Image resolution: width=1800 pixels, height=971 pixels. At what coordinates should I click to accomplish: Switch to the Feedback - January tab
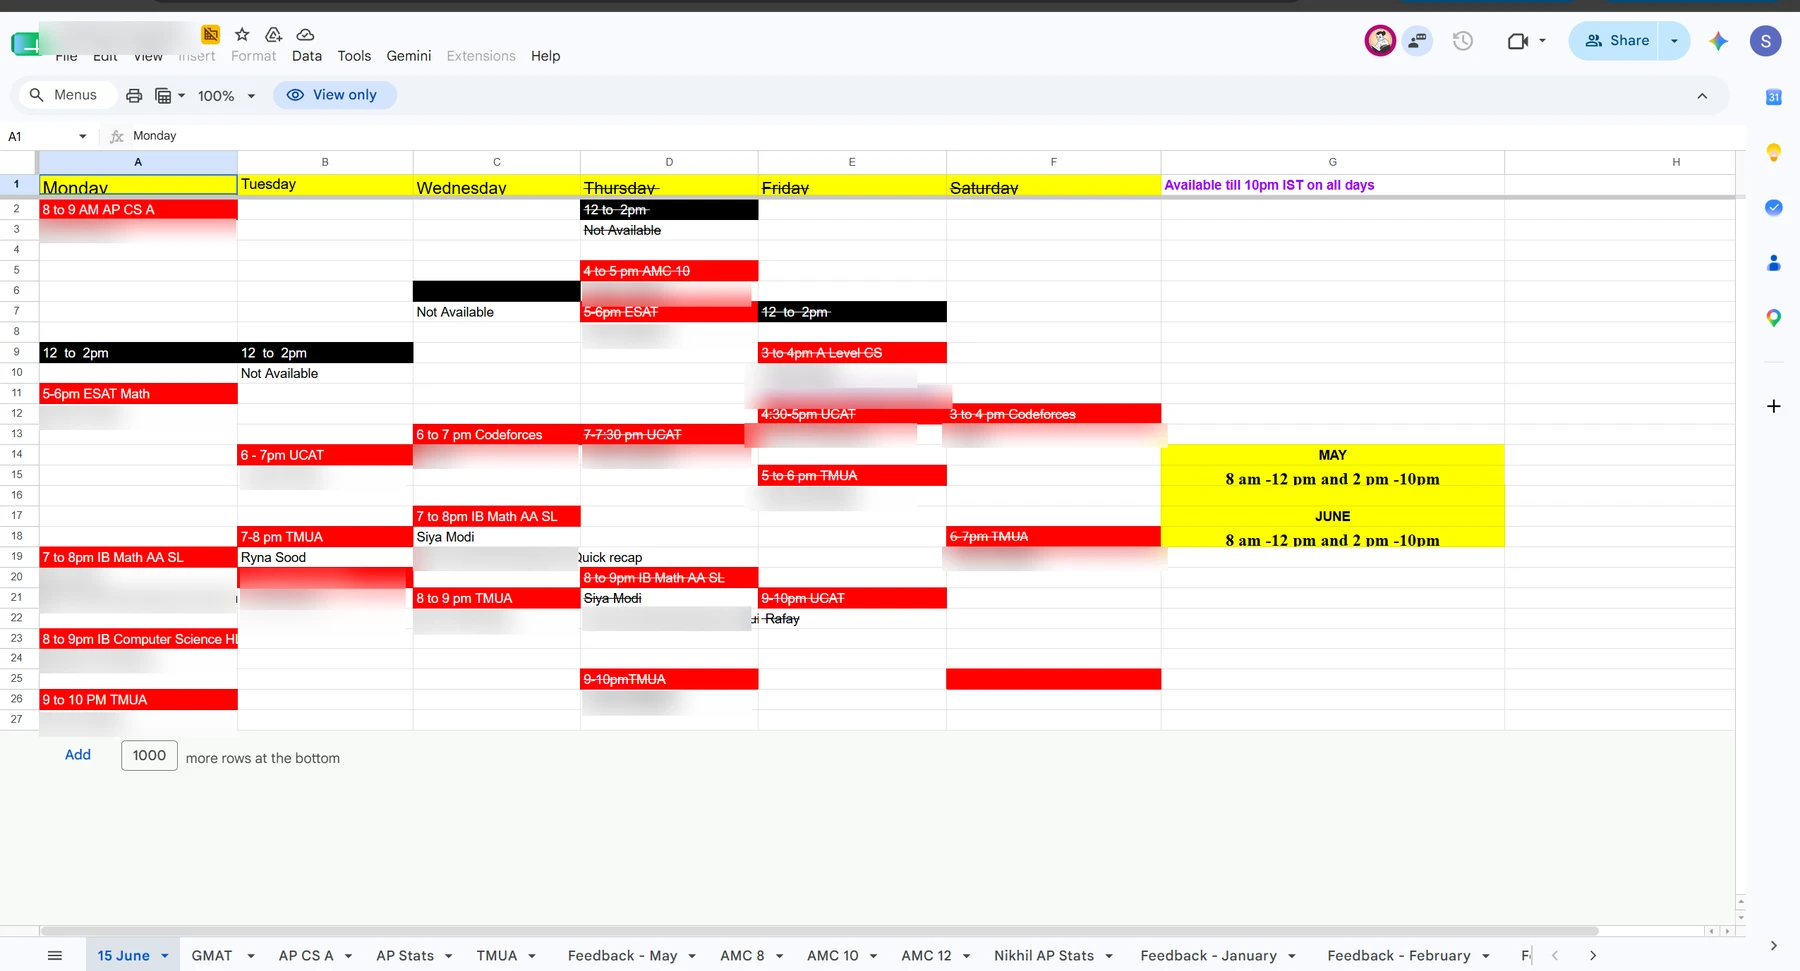point(1208,956)
